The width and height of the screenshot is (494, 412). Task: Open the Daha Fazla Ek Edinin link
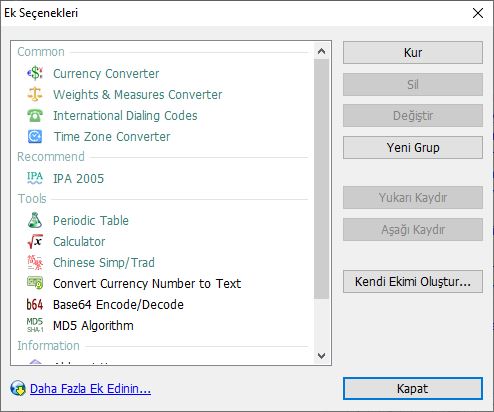pos(90,389)
